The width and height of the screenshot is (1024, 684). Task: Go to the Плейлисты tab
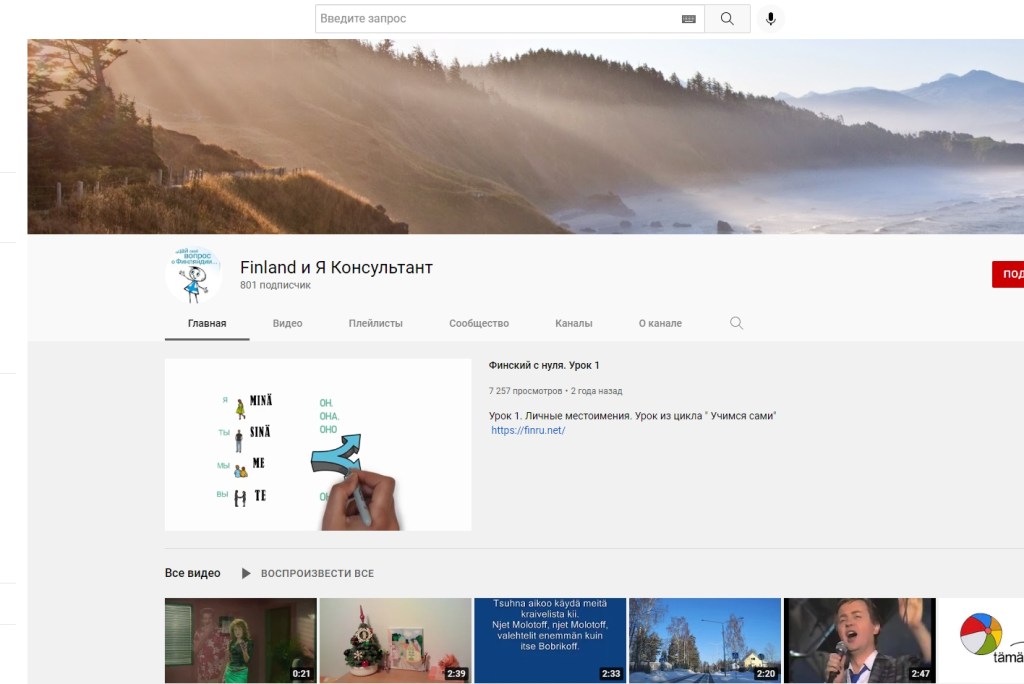pyautogui.click(x=375, y=323)
